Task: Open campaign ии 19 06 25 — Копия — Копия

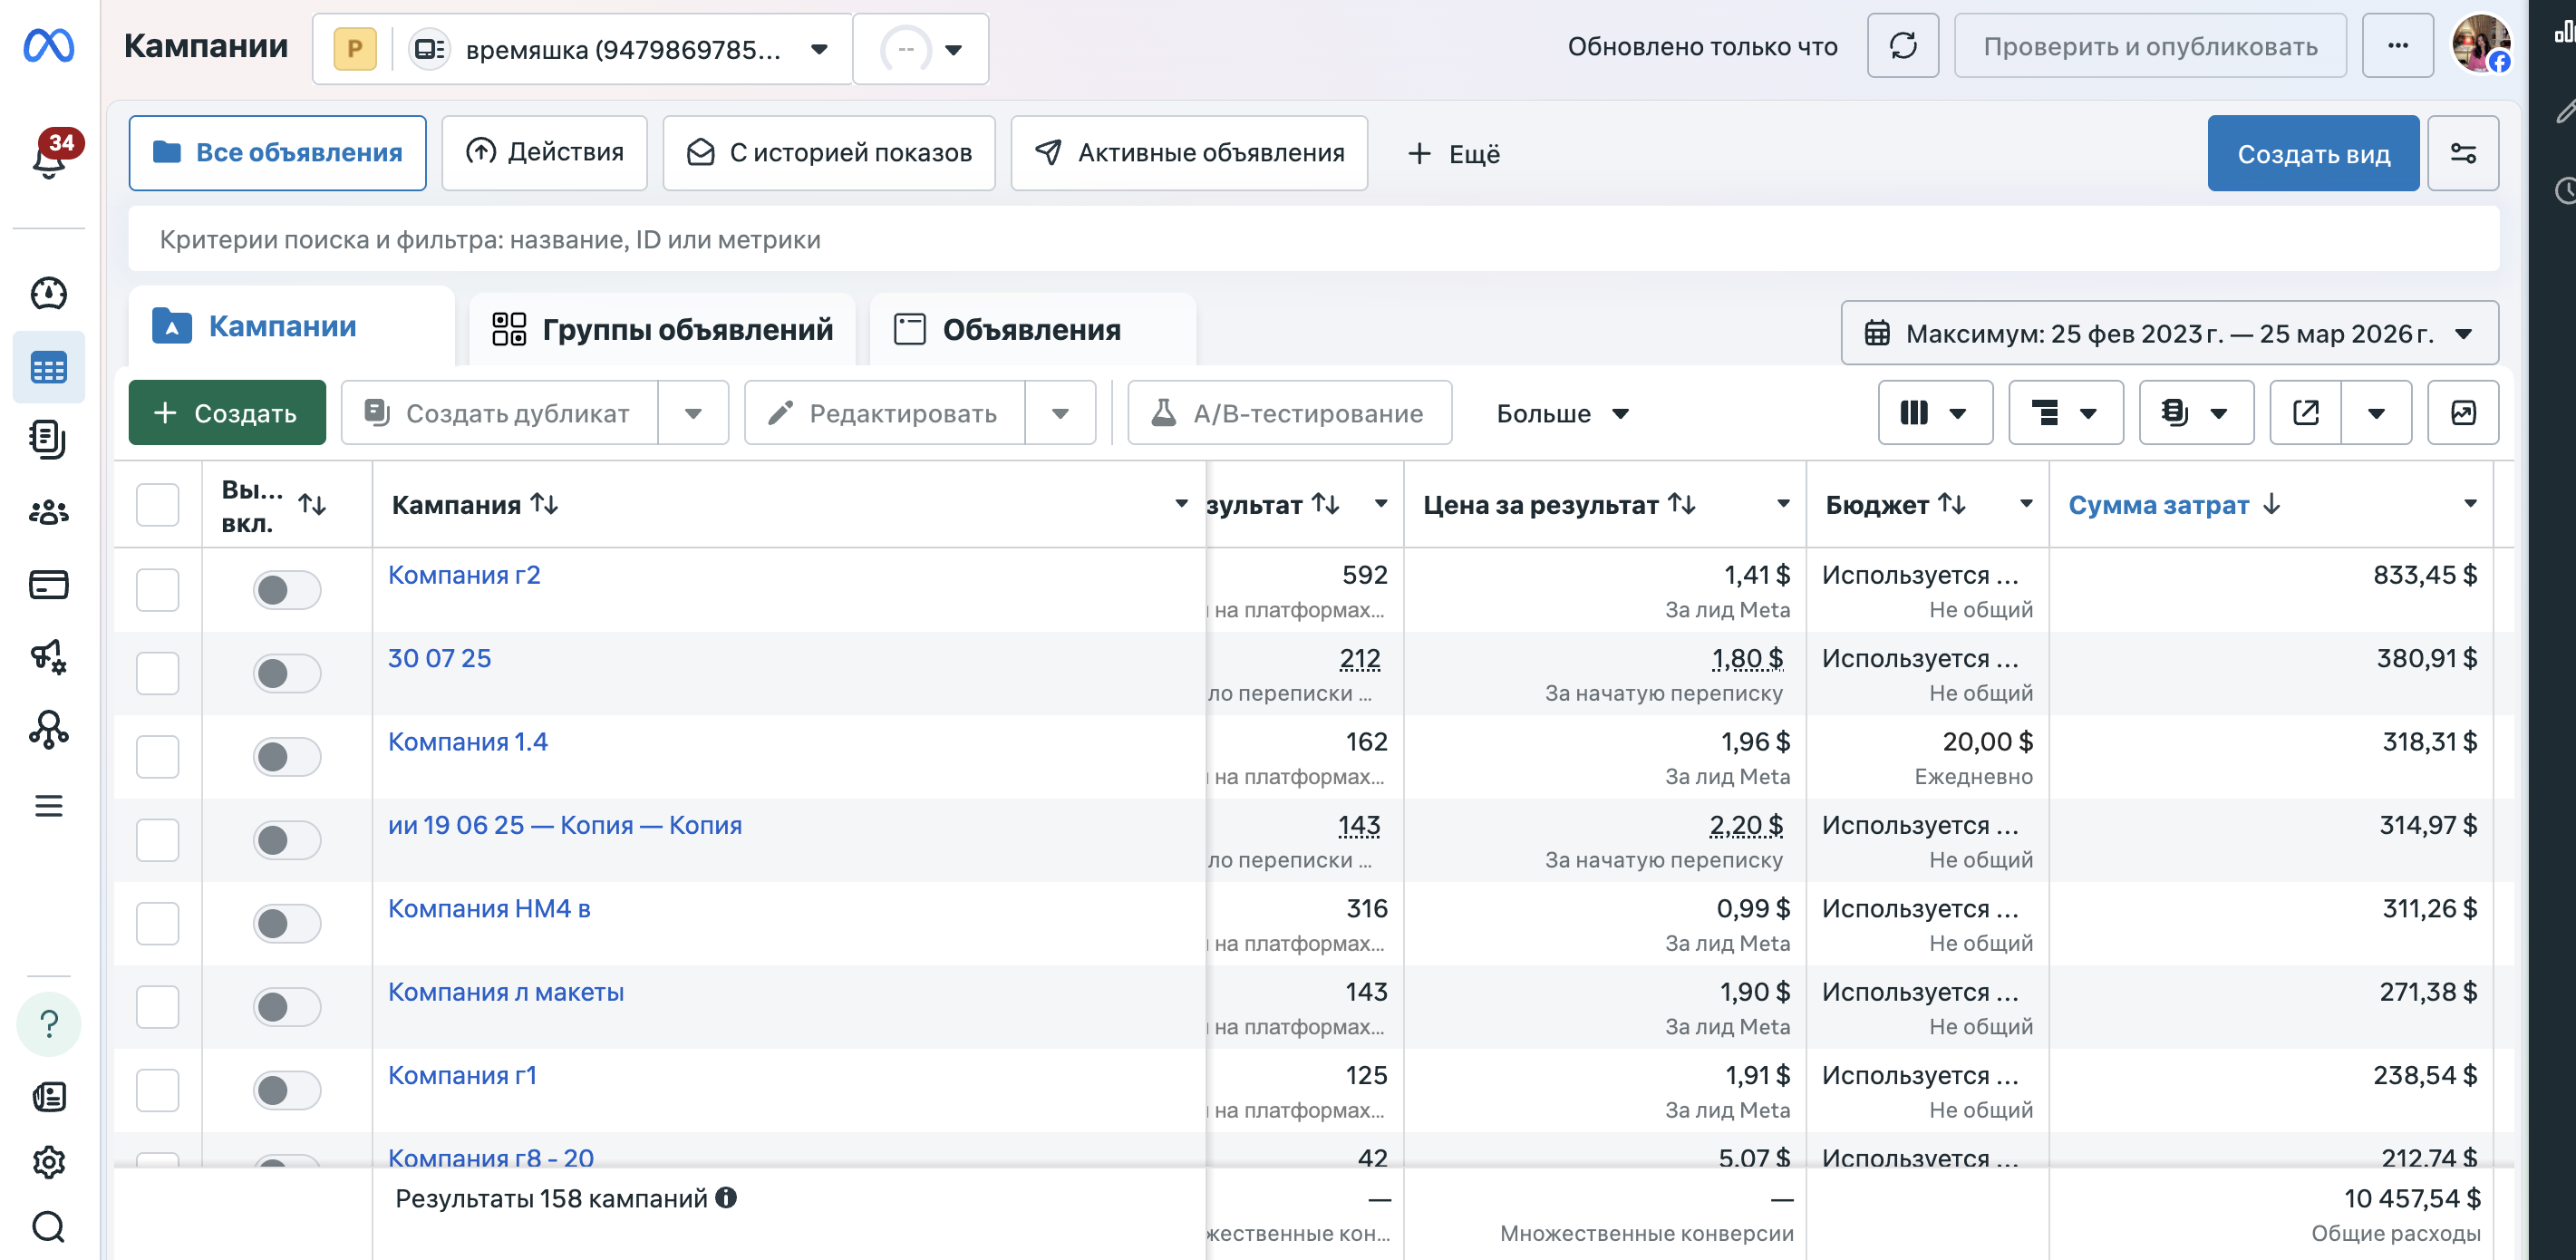Action: point(565,825)
